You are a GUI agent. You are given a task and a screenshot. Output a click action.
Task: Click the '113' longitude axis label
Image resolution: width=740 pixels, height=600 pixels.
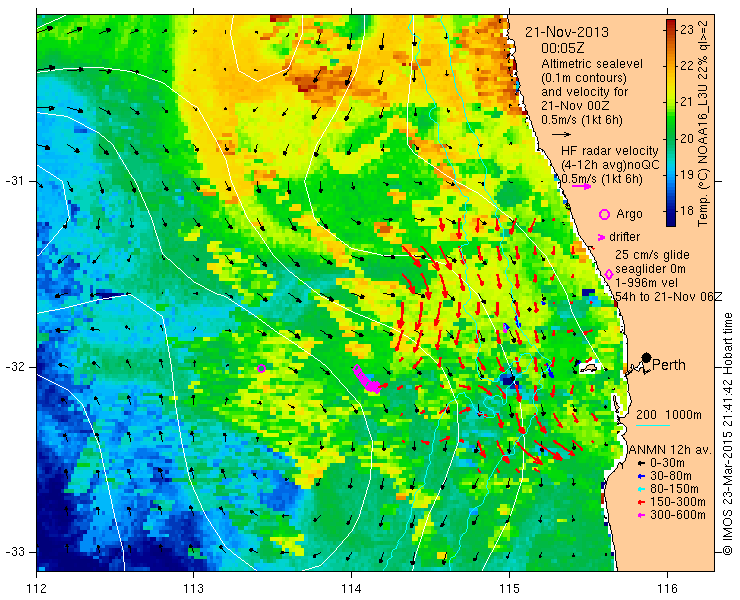pos(193,589)
